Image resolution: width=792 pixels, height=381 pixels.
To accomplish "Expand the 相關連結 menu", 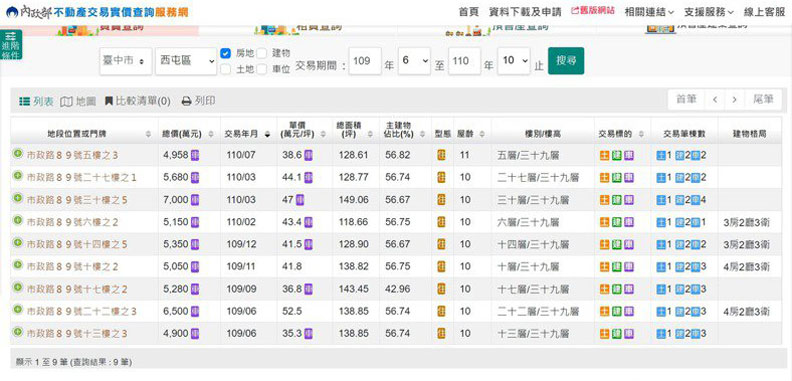I will point(649,12).
